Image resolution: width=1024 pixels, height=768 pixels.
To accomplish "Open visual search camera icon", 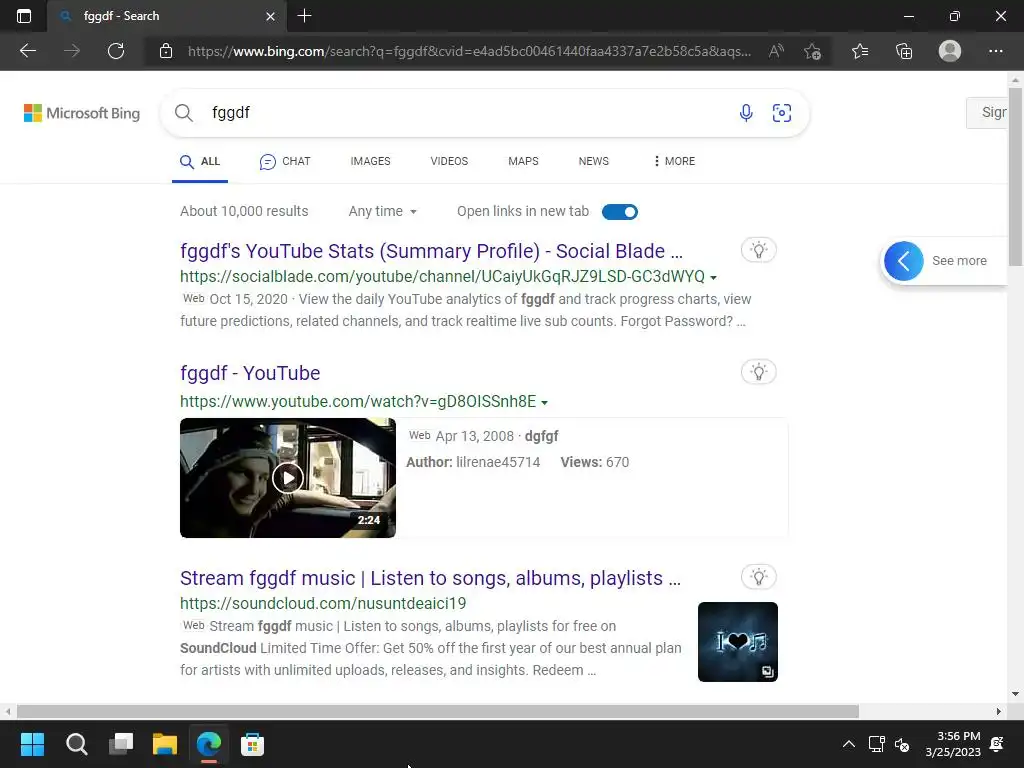I will click(782, 113).
